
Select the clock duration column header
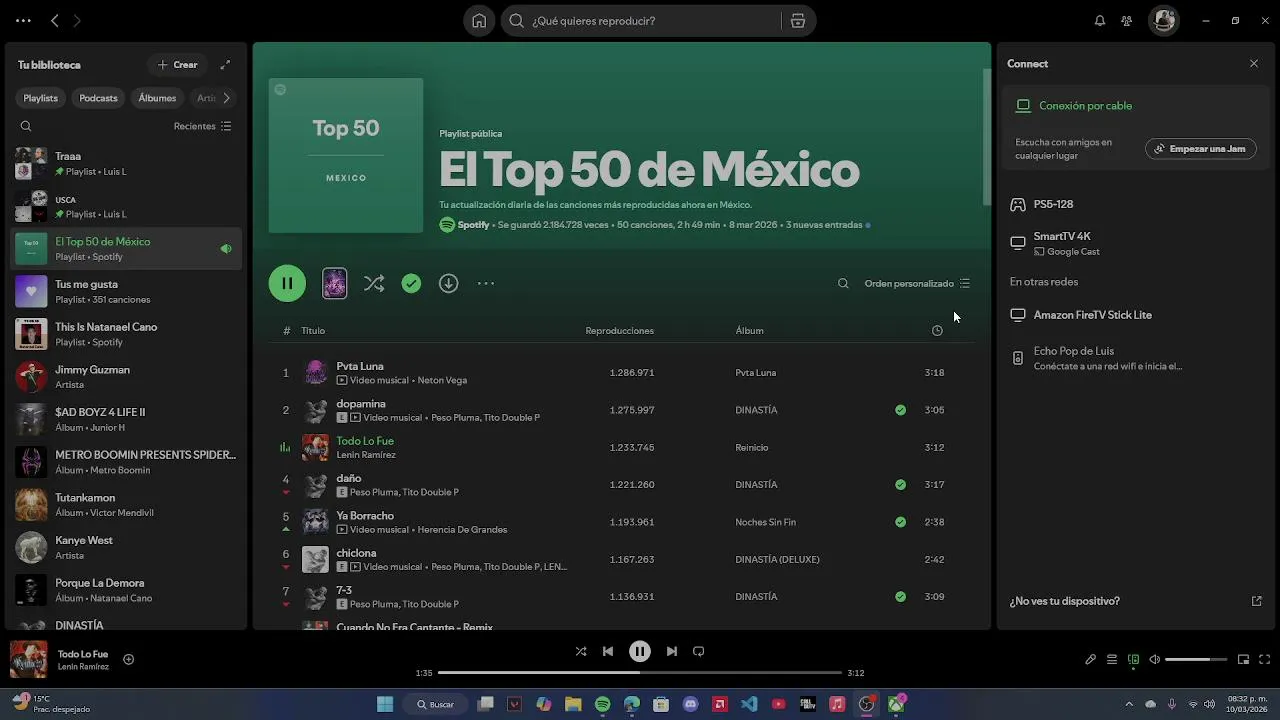(937, 331)
